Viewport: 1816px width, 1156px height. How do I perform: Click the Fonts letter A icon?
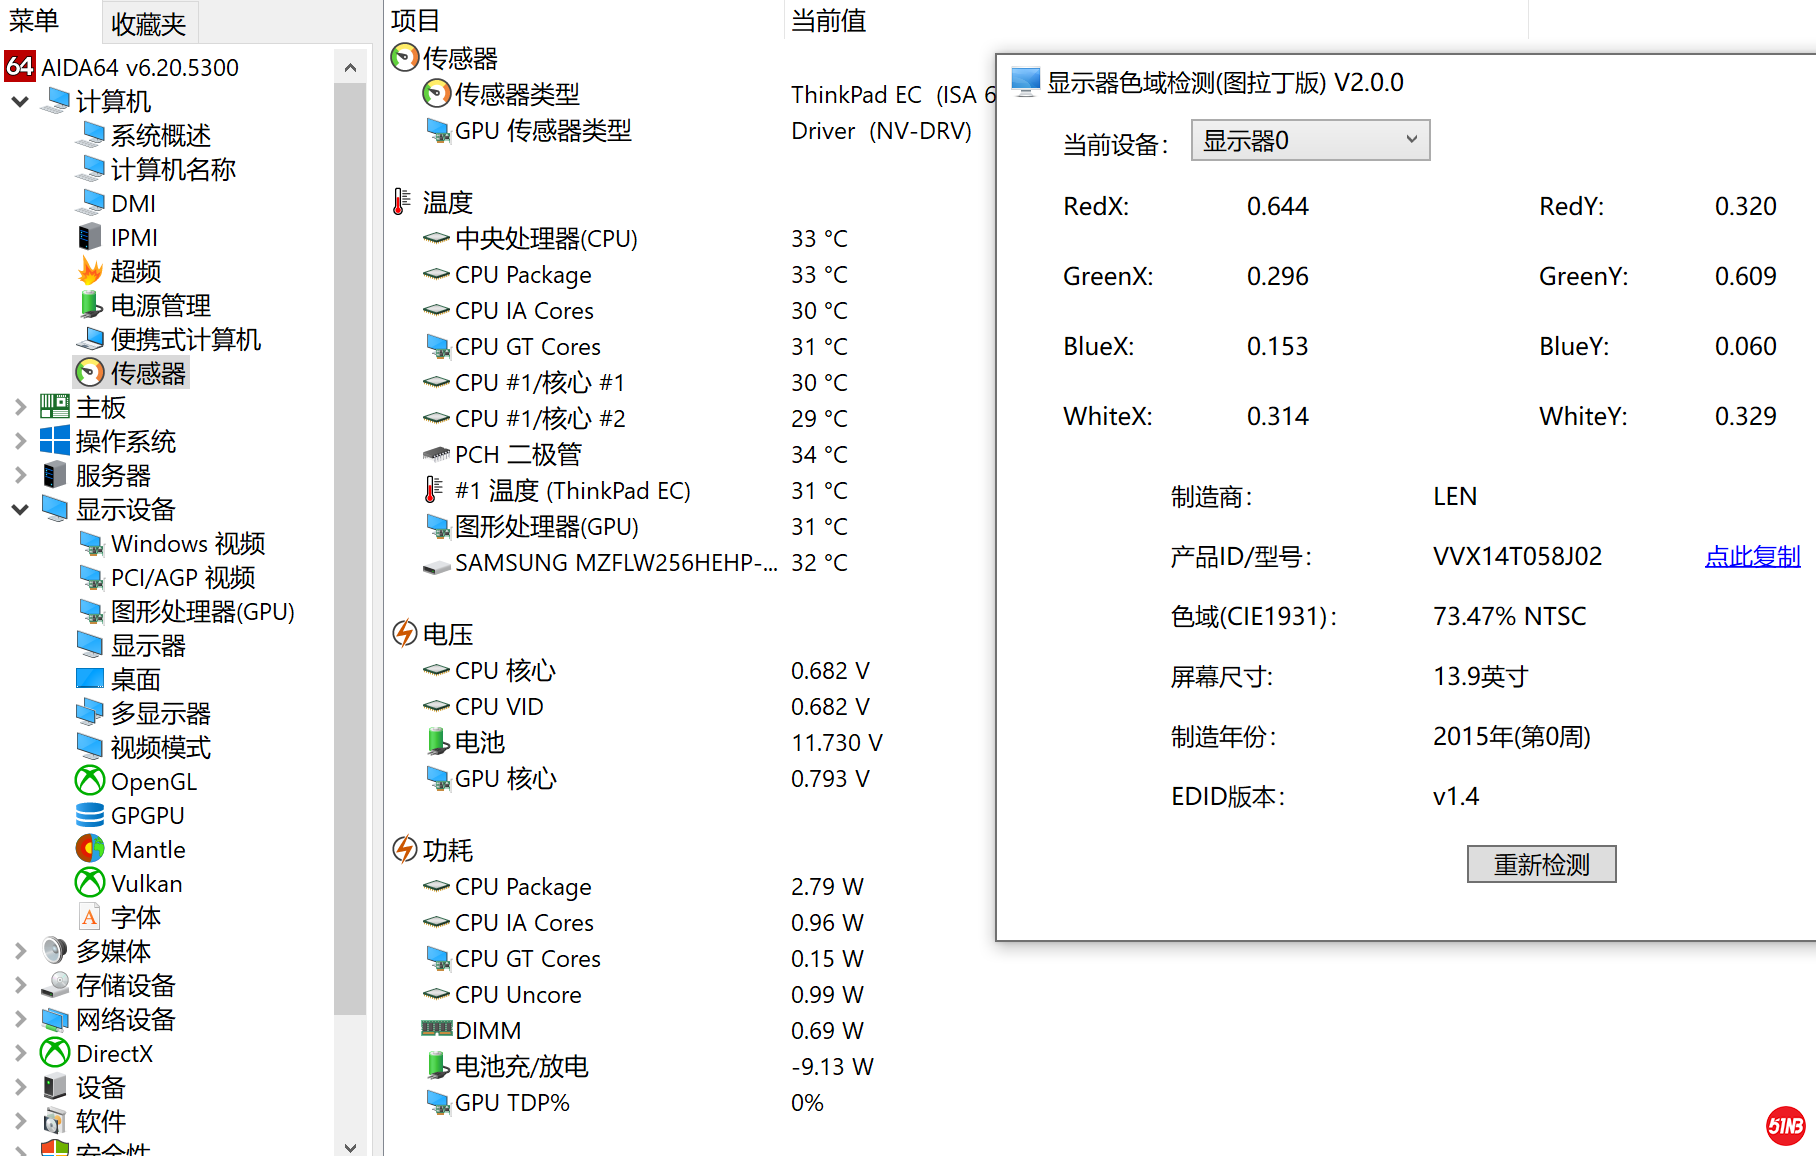point(90,917)
